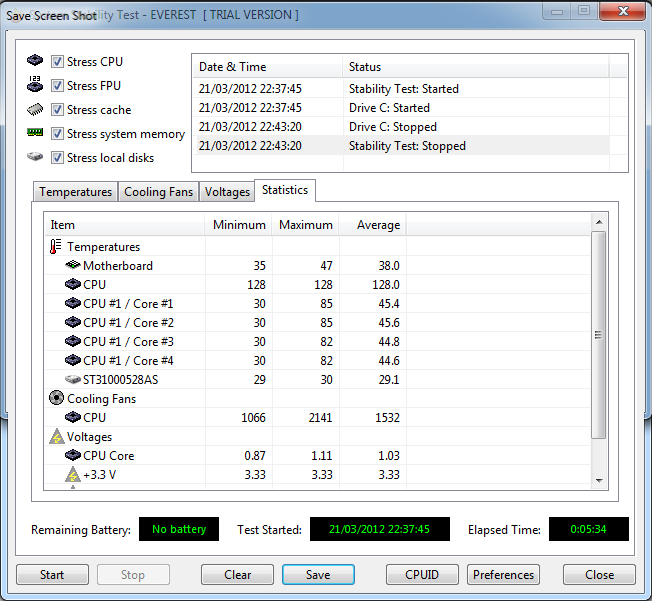This screenshot has width=652, height=601.
Task: Toggle the Stress FPU checkbox
Action: click(57, 86)
